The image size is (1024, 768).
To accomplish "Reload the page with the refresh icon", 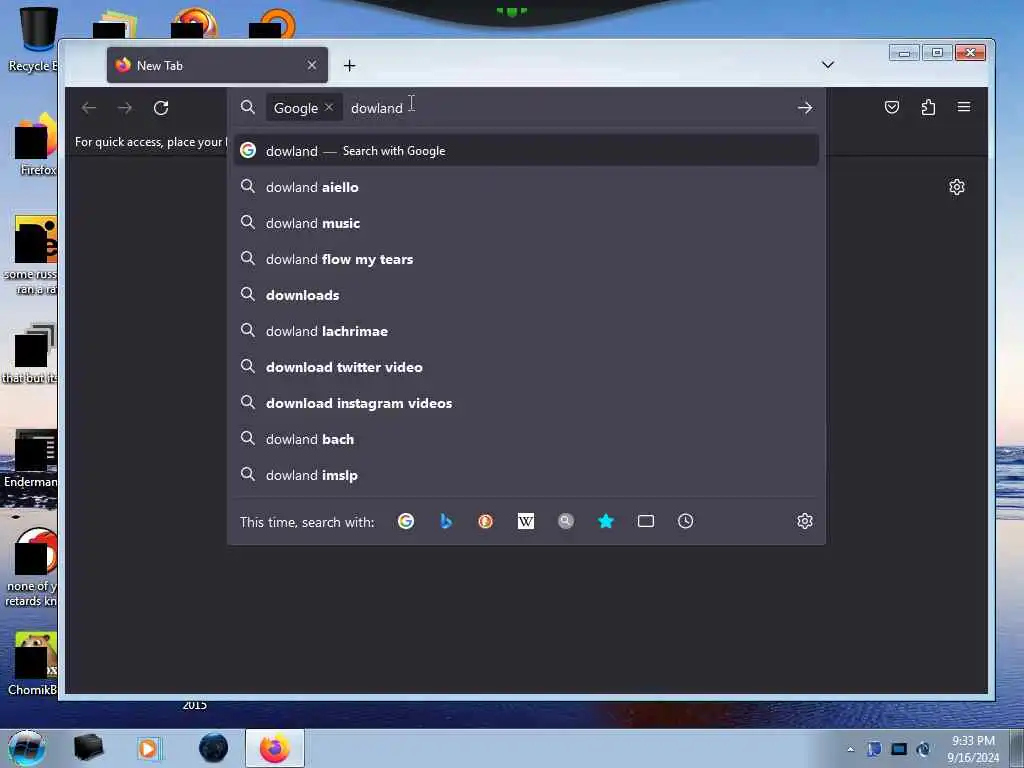I will (161, 108).
